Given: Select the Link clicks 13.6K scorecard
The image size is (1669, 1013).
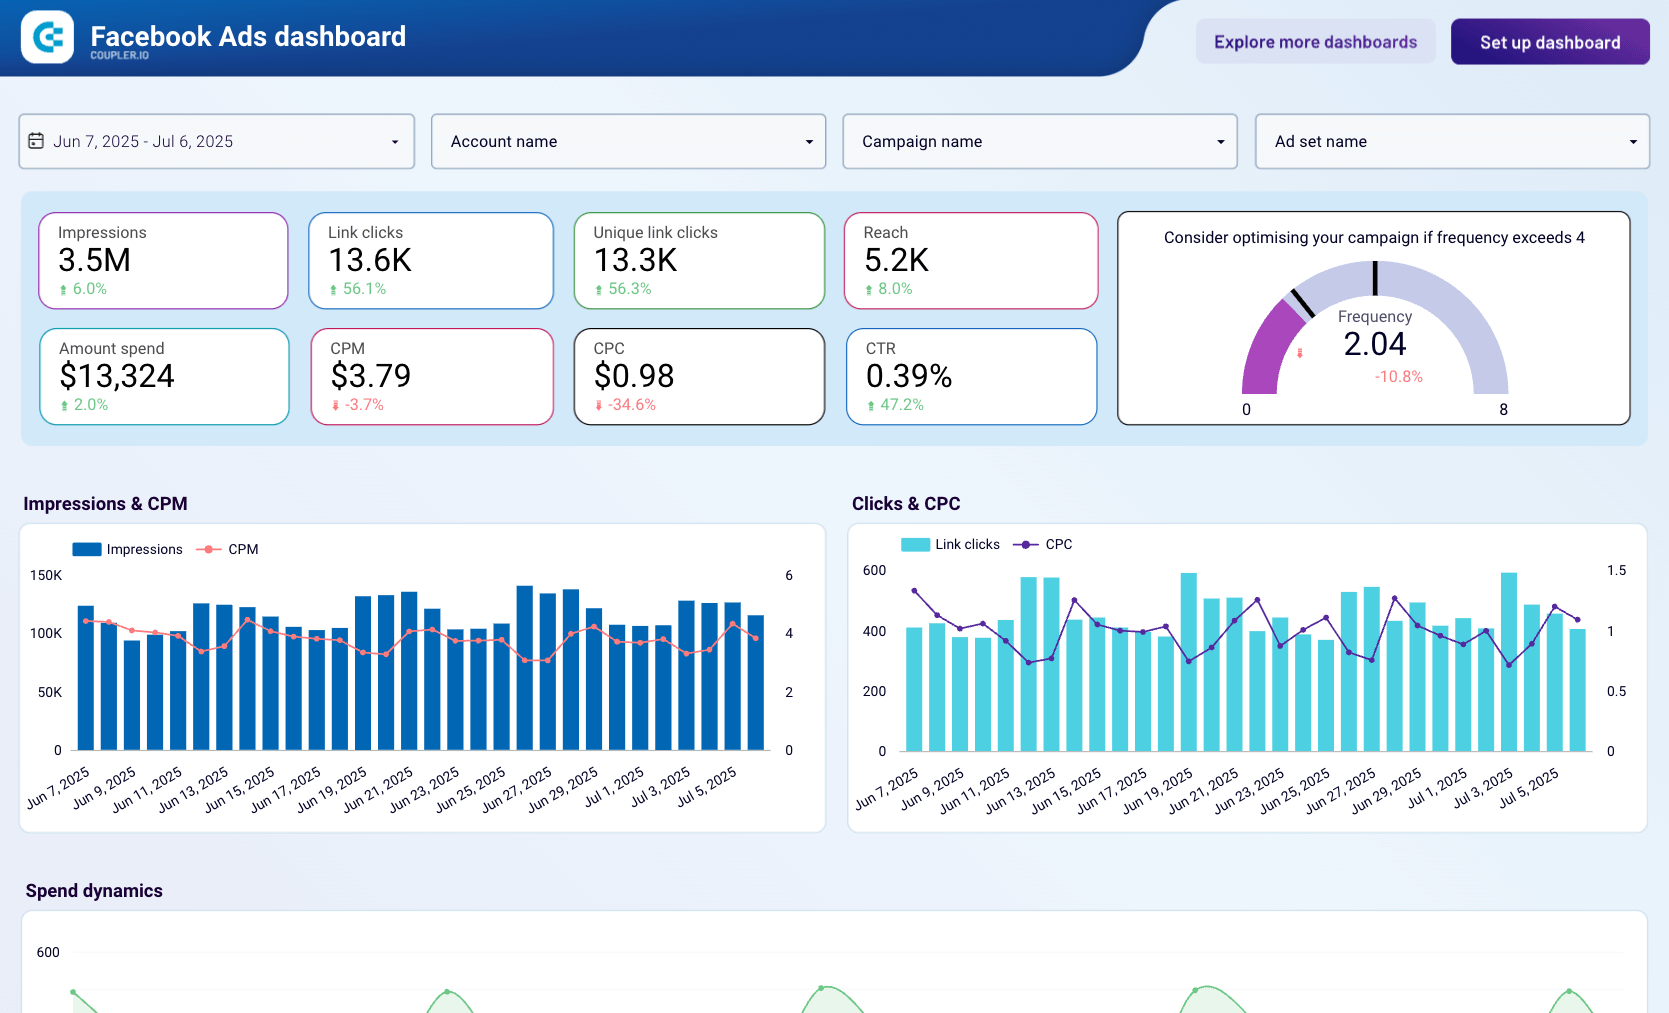Looking at the screenshot, I should click(x=431, y=261).
